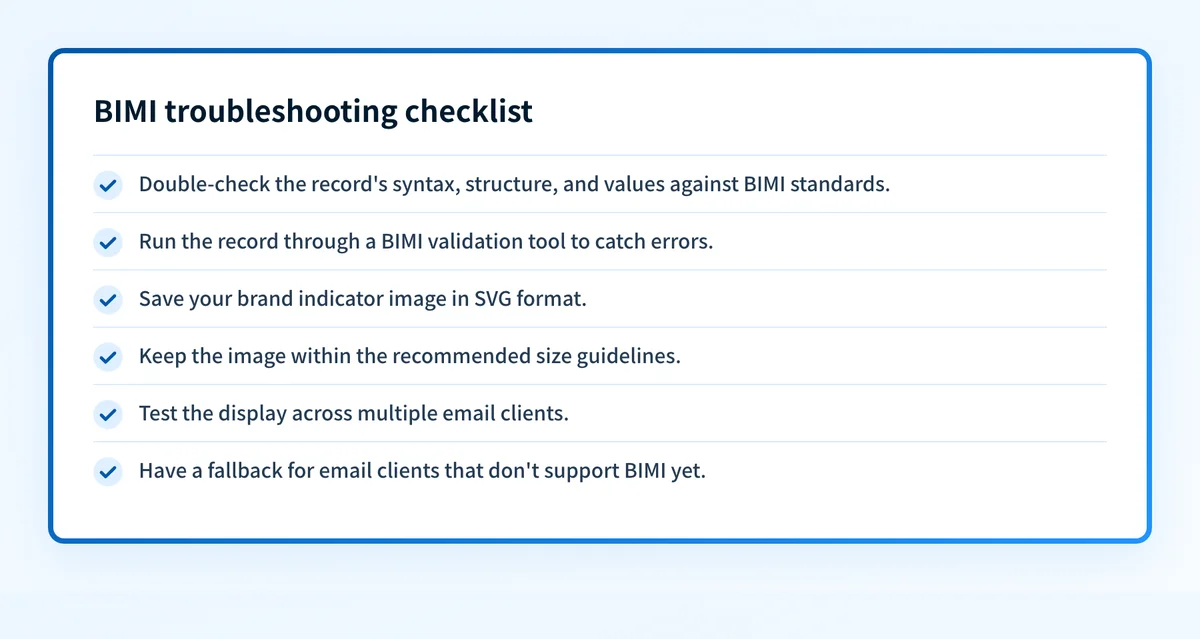Screen dimensions: 1200x639
Task: Click checkmark icon beside 'Double-check the record's syntax'
Action: (x=108, y=185)
